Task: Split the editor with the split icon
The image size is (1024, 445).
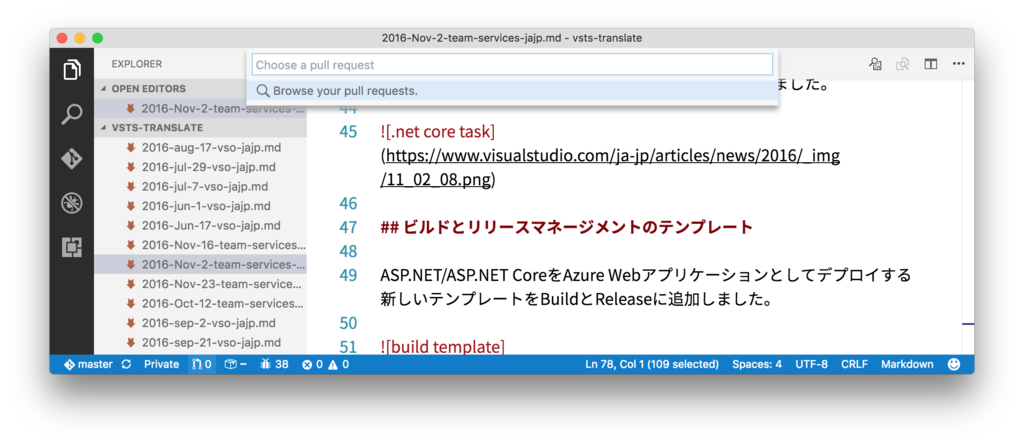Action: tap(931, 64)
